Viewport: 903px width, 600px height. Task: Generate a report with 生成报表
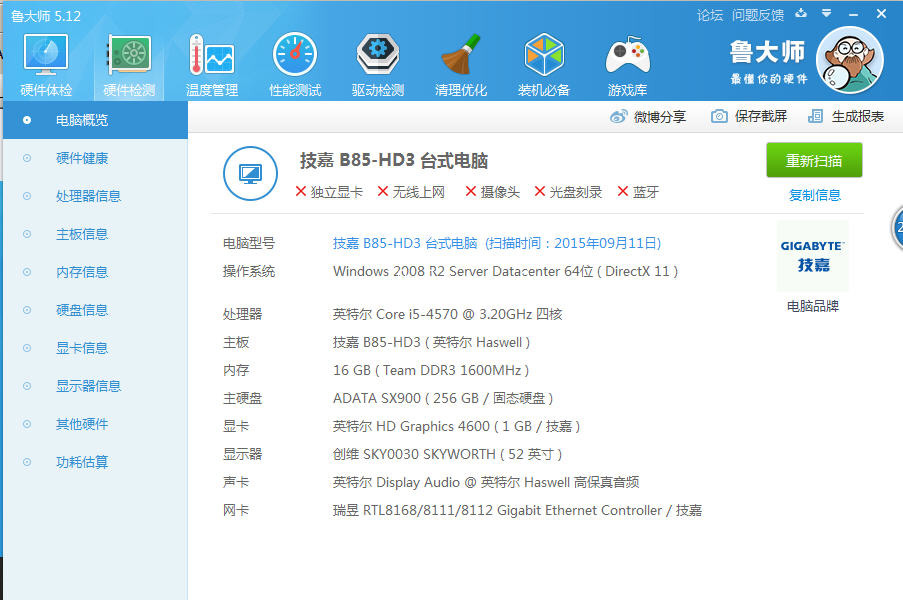(x=846, y=116)
